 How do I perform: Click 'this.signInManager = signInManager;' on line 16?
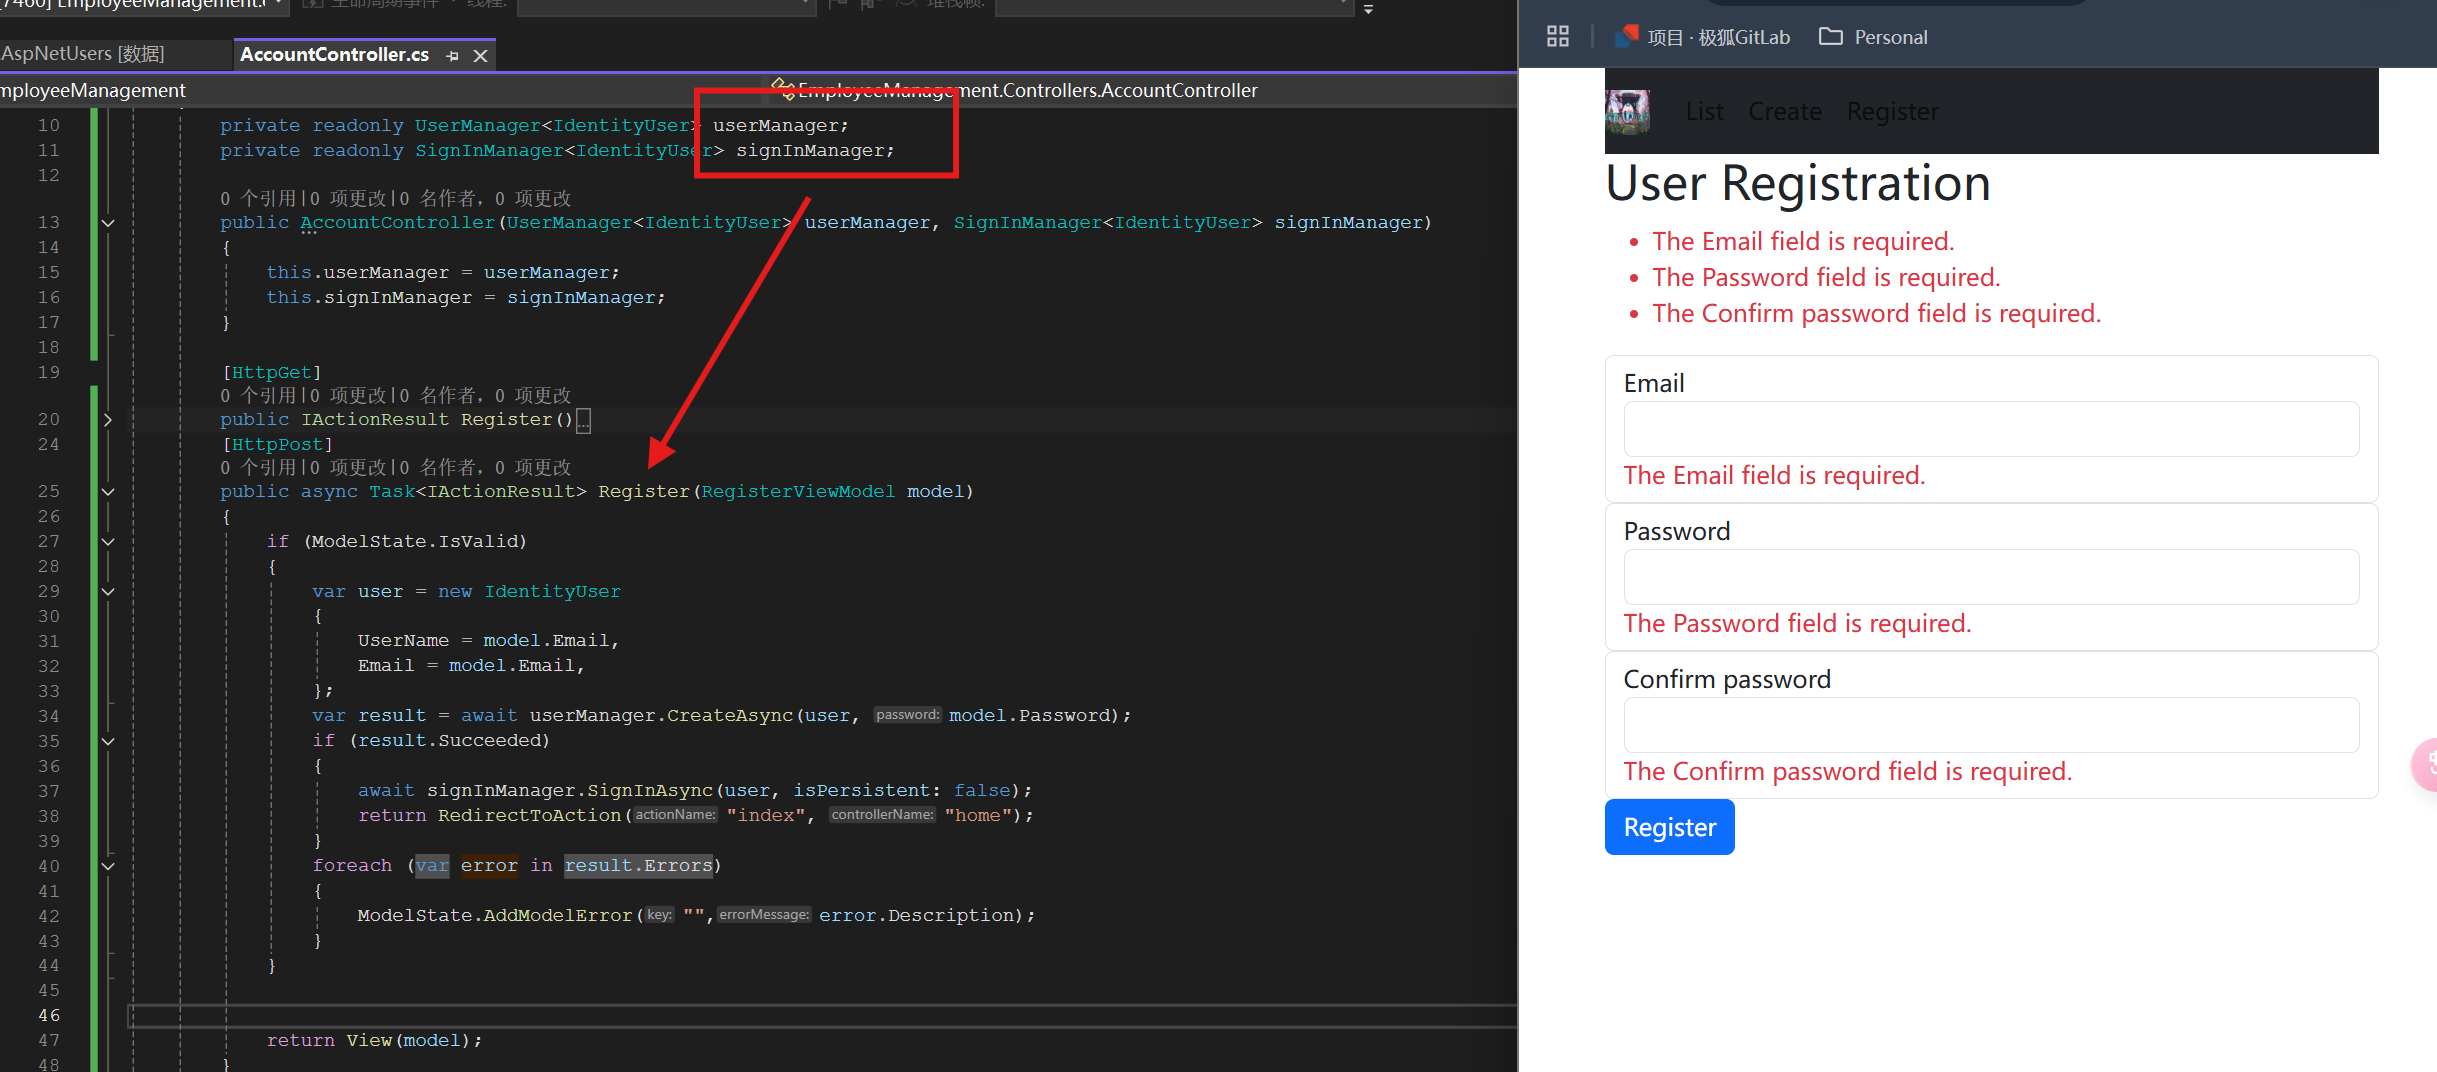[x=466, y=298]
